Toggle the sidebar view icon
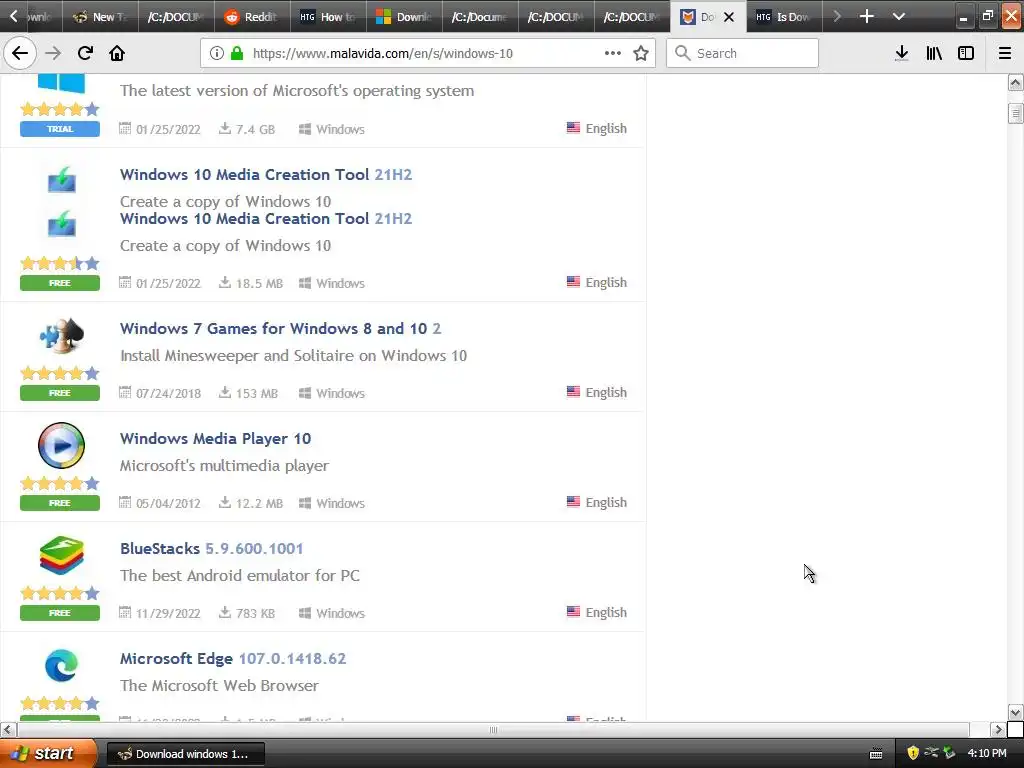The width and height of the screenshot is (1024, 768). 966,53
